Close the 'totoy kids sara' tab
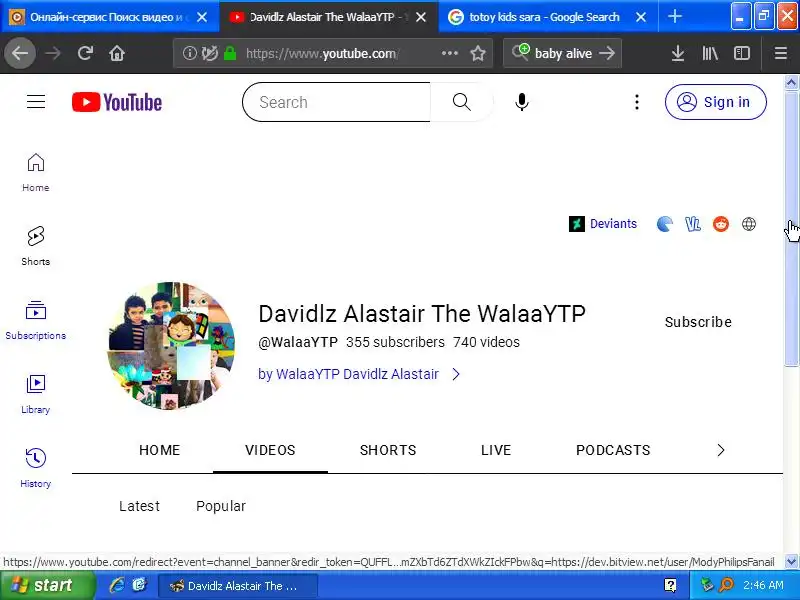Screen dimensions: 800x600 [641, 17]
